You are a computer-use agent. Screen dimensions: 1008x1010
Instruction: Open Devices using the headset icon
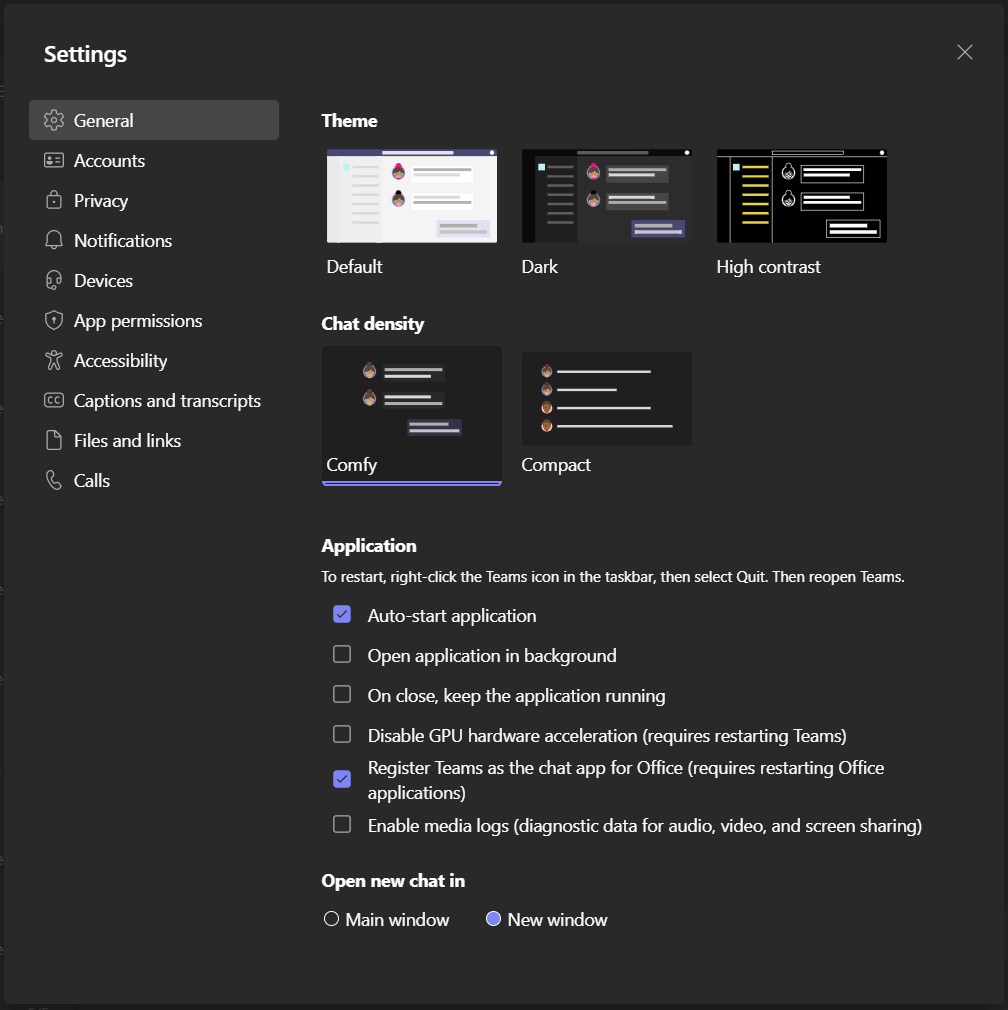(x=53, y=280)
